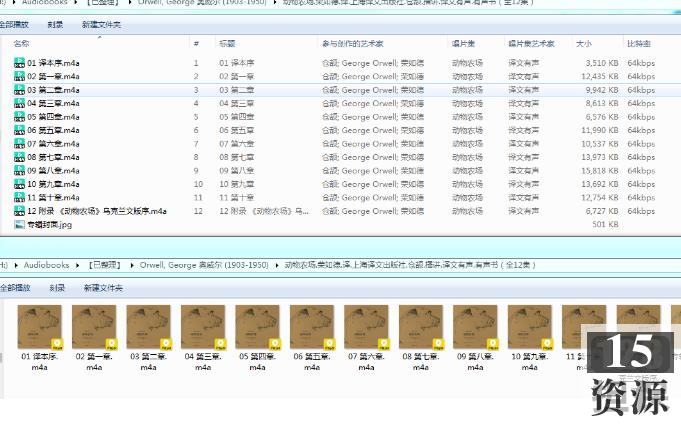Select the 07 第六章.m4a file icon
This screenshot has width=681, height=424.
19,143
